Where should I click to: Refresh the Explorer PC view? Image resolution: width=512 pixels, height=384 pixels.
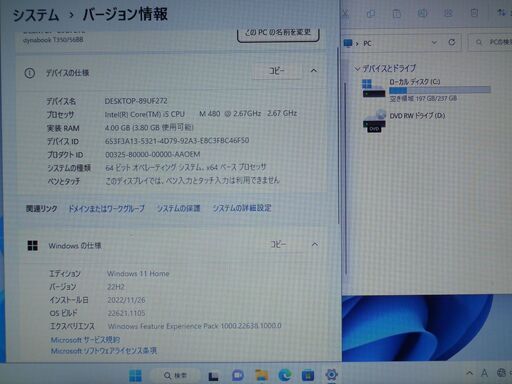(x=452, y=42)
